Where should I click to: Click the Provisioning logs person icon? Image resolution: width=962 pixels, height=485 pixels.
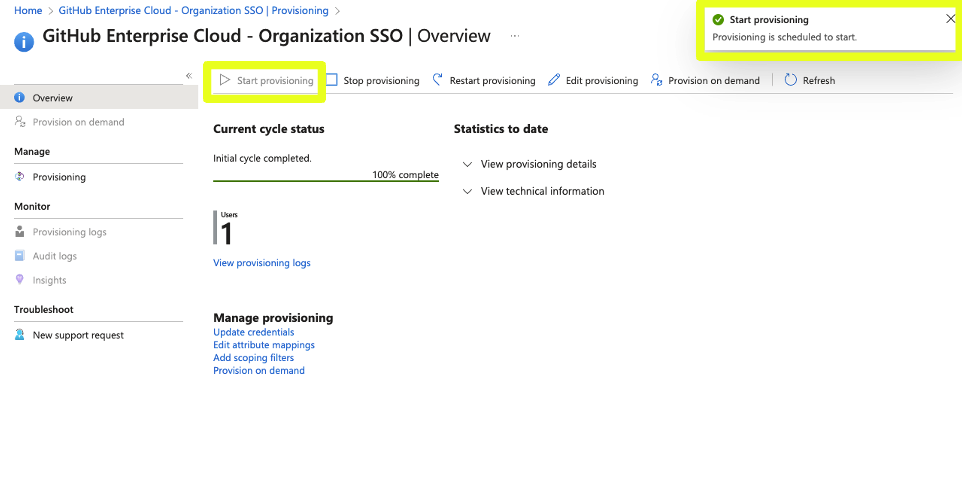(20, 231)
